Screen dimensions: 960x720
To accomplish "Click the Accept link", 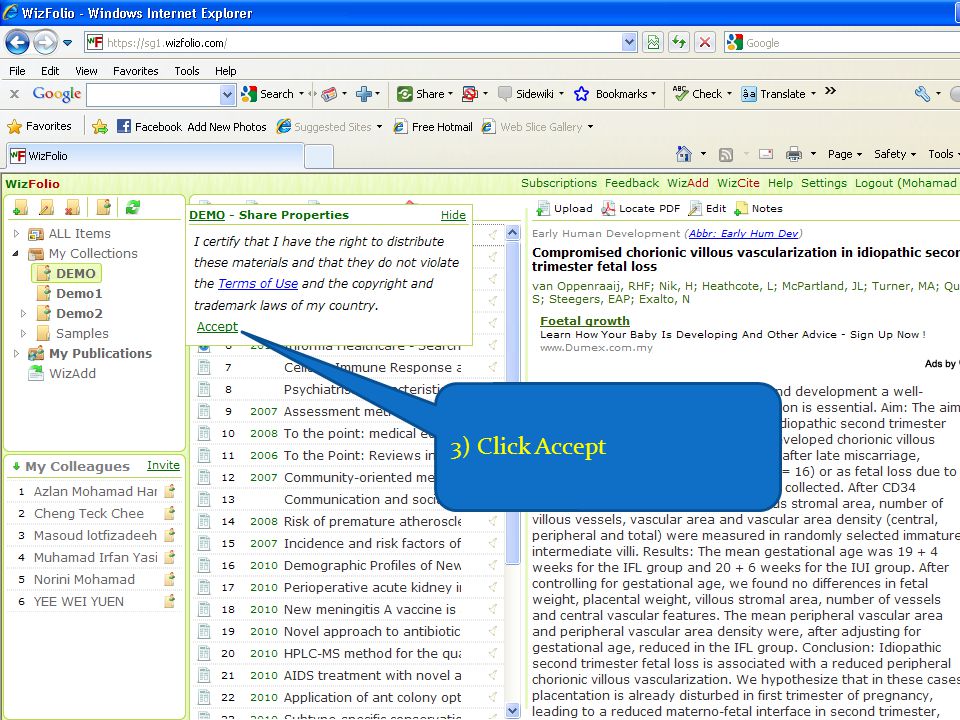I will tap(217, 327).
